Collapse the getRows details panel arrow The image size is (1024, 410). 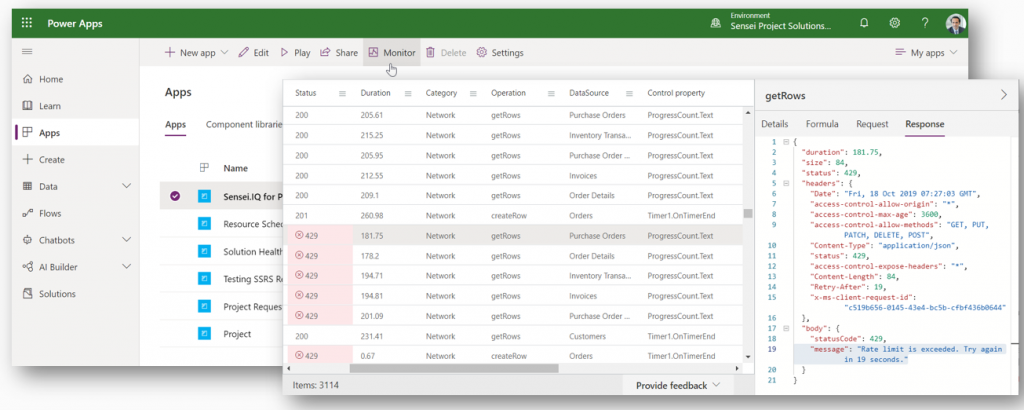1004,95
